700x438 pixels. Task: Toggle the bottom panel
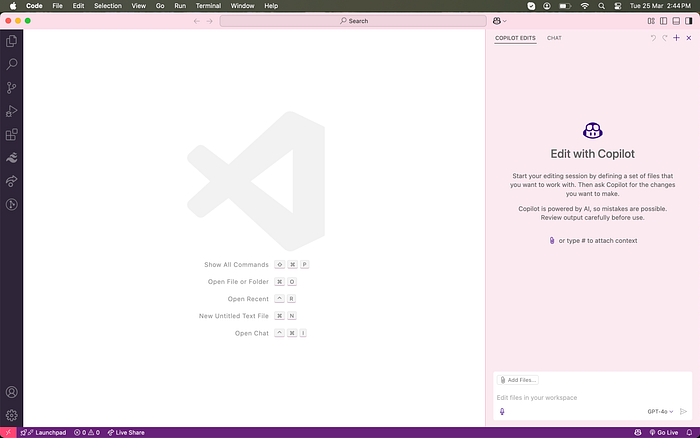(676, 21)
